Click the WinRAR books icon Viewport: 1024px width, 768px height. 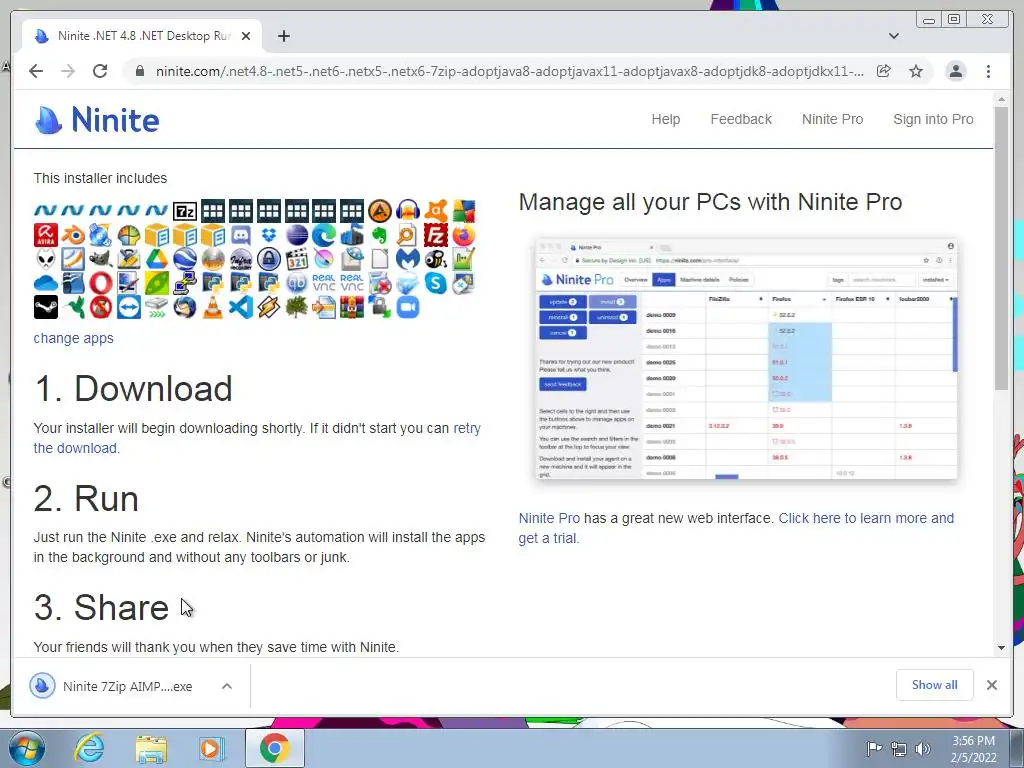352,307
